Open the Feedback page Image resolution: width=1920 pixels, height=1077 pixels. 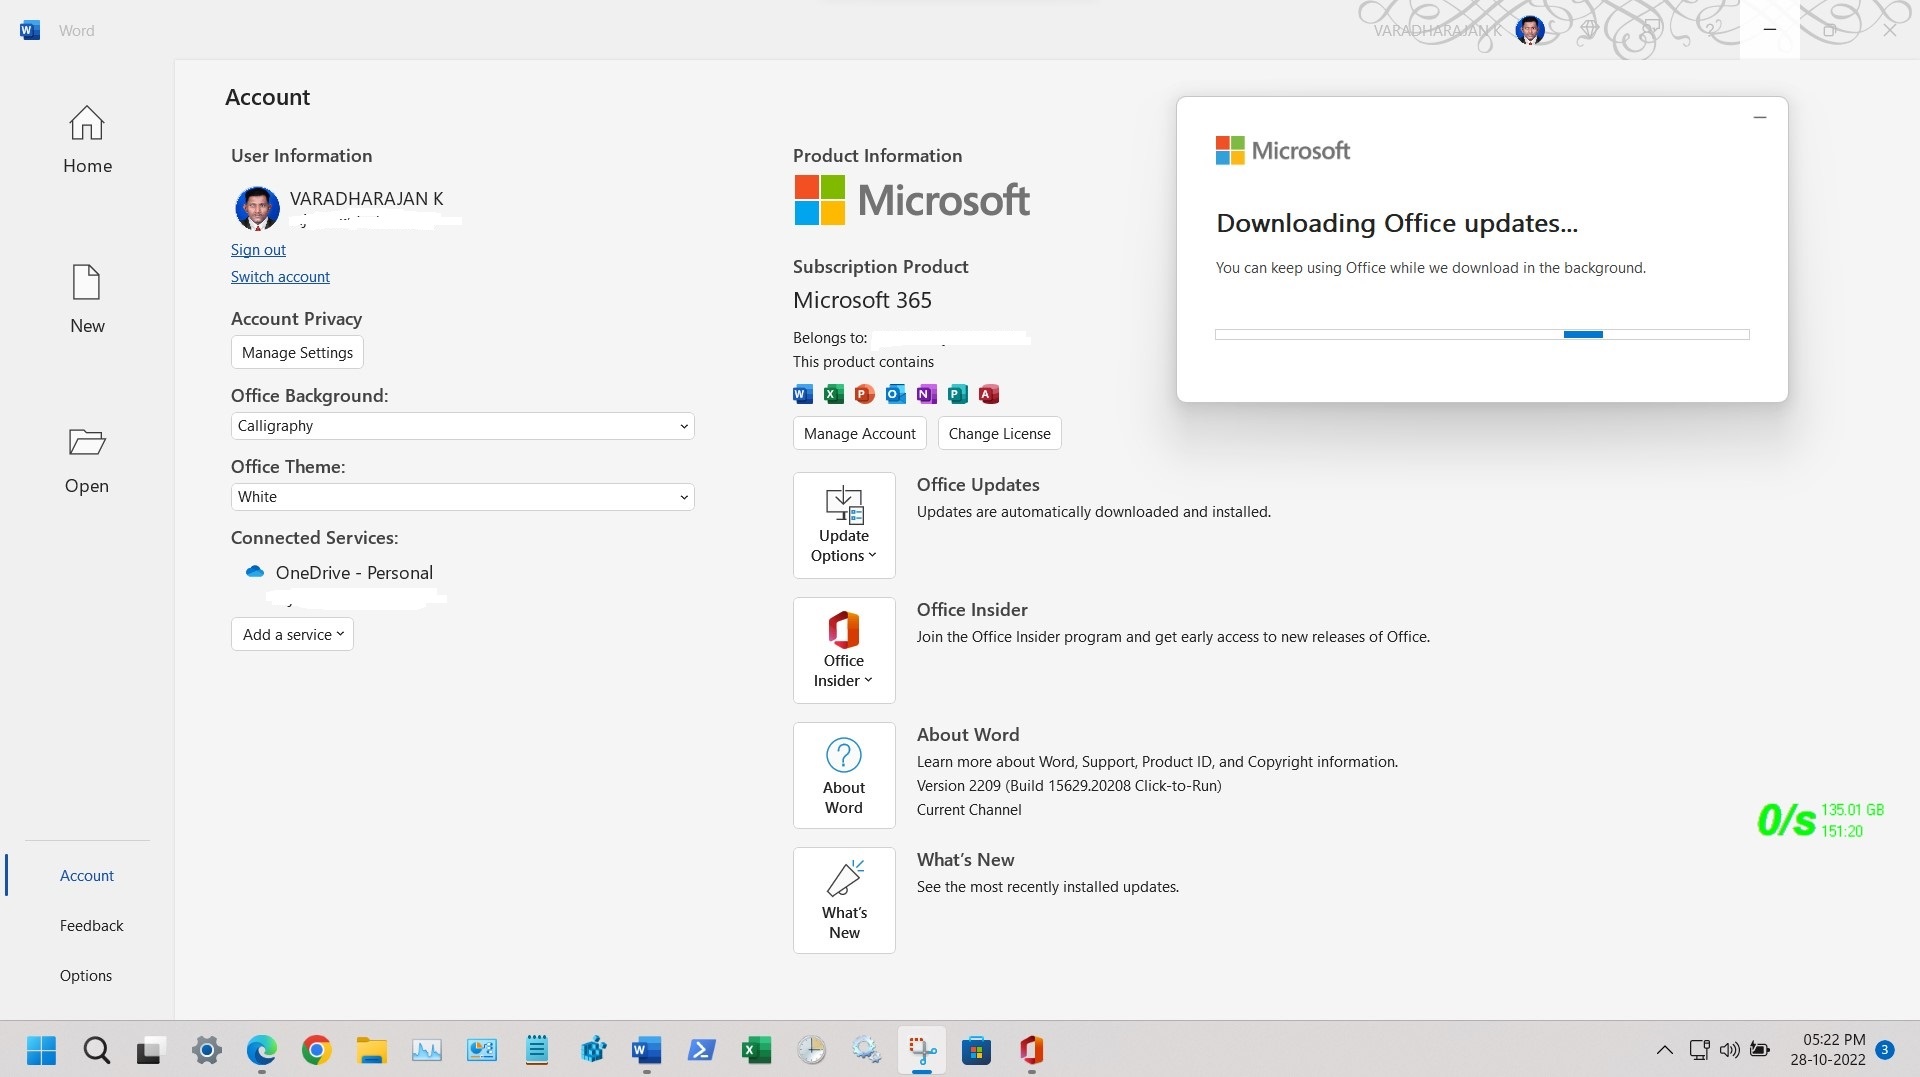[91, 925]
